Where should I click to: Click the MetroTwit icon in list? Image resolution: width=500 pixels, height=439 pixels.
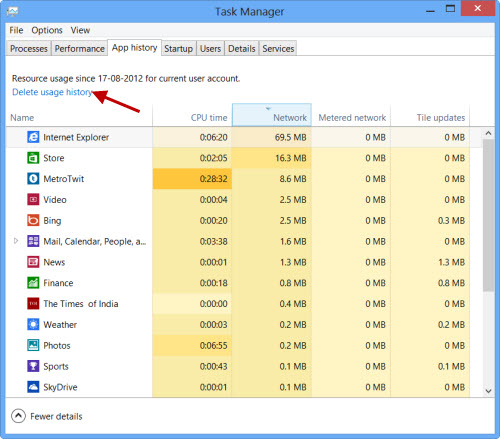click(33, 179)
